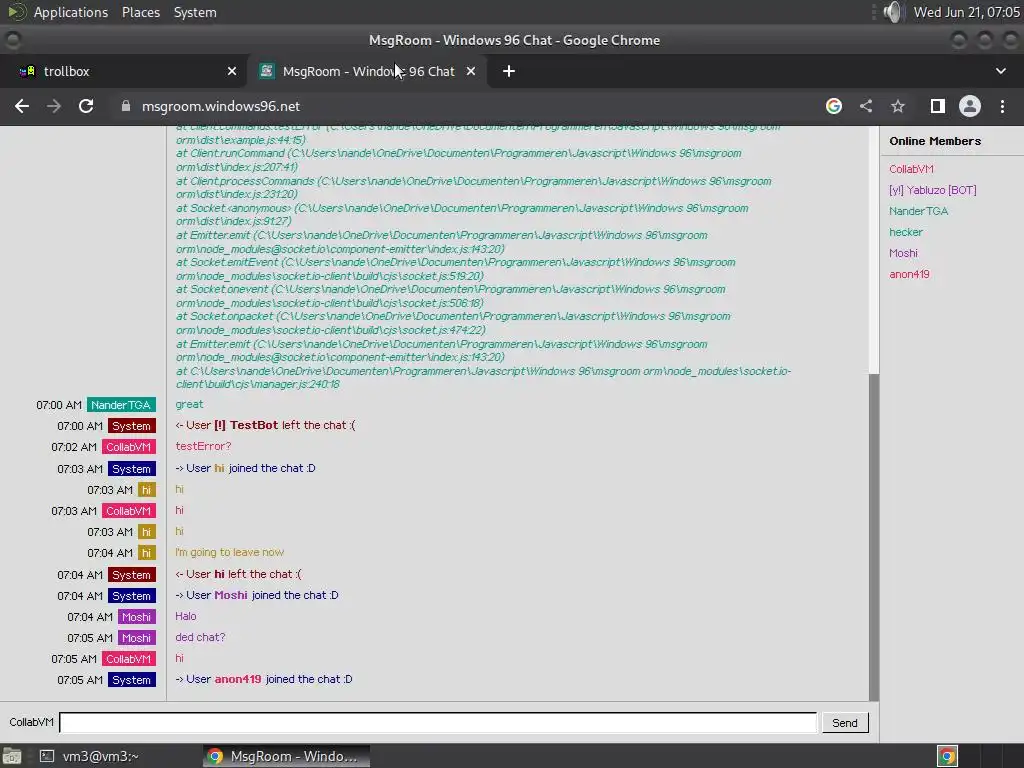Open the Chrome profile avatar
1024x768 pixels.
tap(969, 106)
